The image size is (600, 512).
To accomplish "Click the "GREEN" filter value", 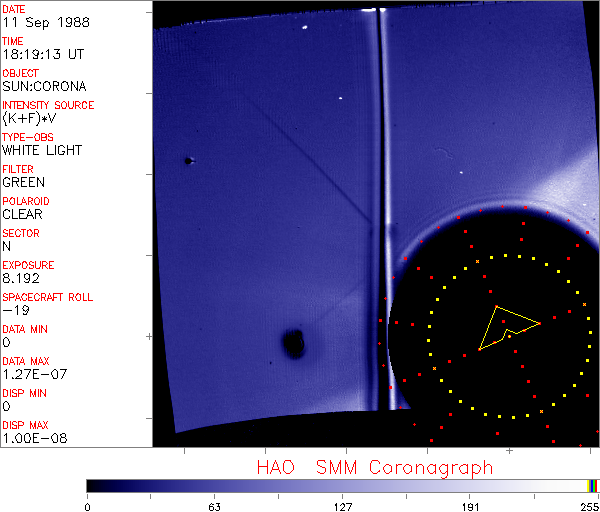I will click(x=23, y=182).
